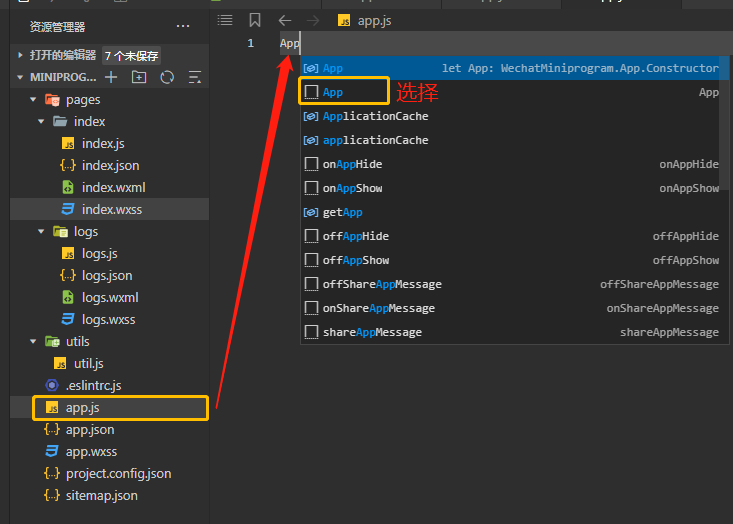Pick the shareAppMessage suggestion
Screen dimensions: 733x524
tap(512, 332)
